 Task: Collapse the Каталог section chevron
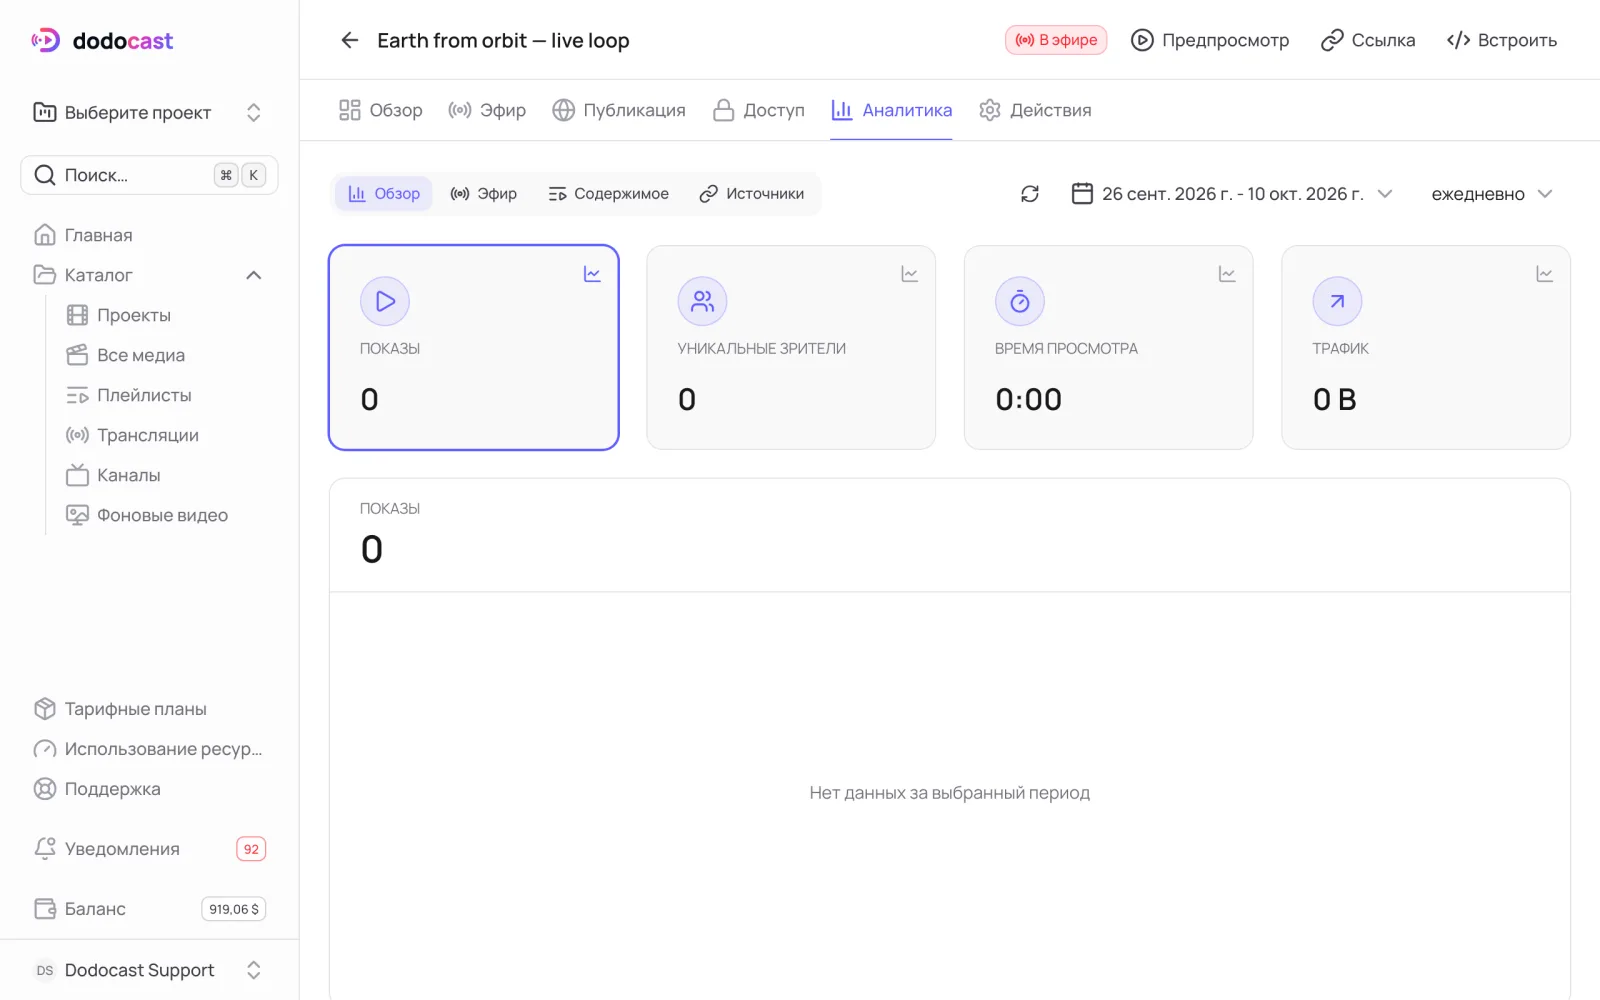pos(254,275)
